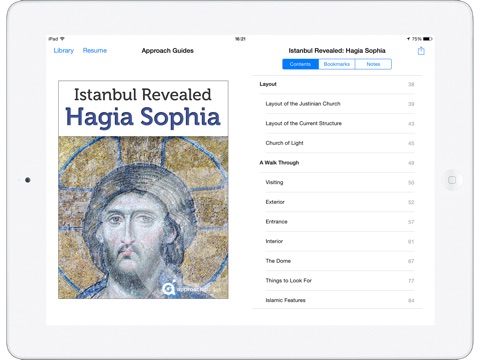Go back to Library

[64, 51]
